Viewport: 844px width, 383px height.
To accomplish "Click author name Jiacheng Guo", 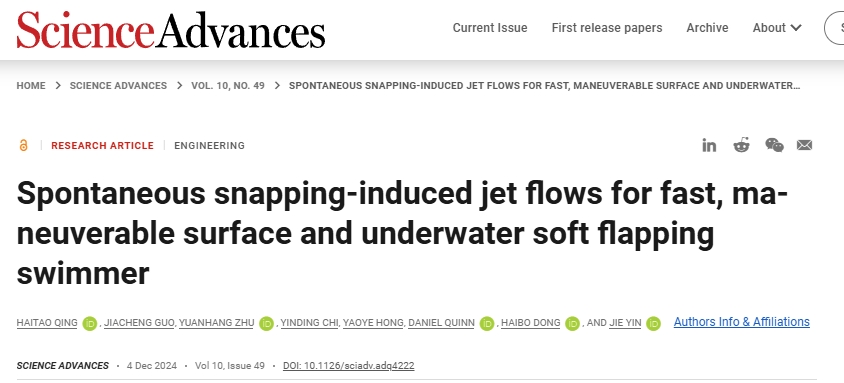I will pyautogui.click(x=139, y=323).
